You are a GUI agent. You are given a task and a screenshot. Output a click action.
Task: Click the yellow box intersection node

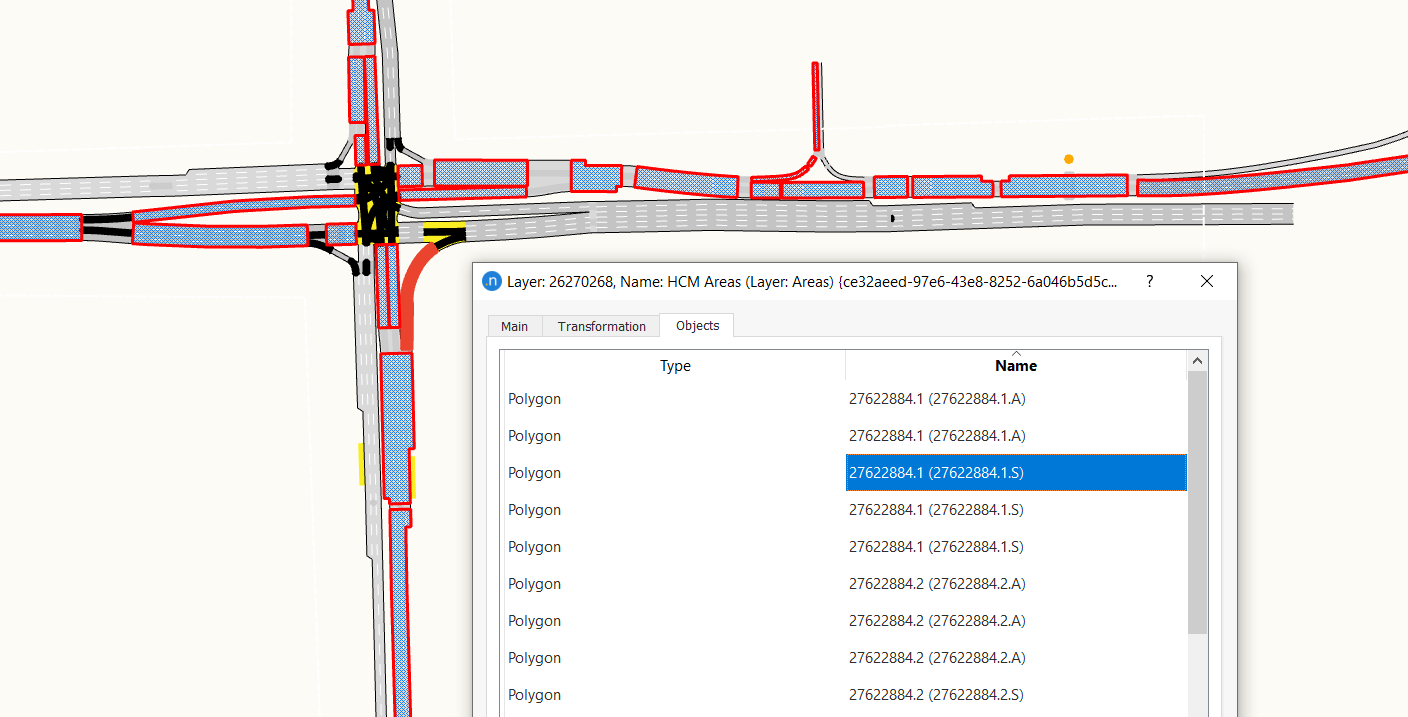click(377, 205)
